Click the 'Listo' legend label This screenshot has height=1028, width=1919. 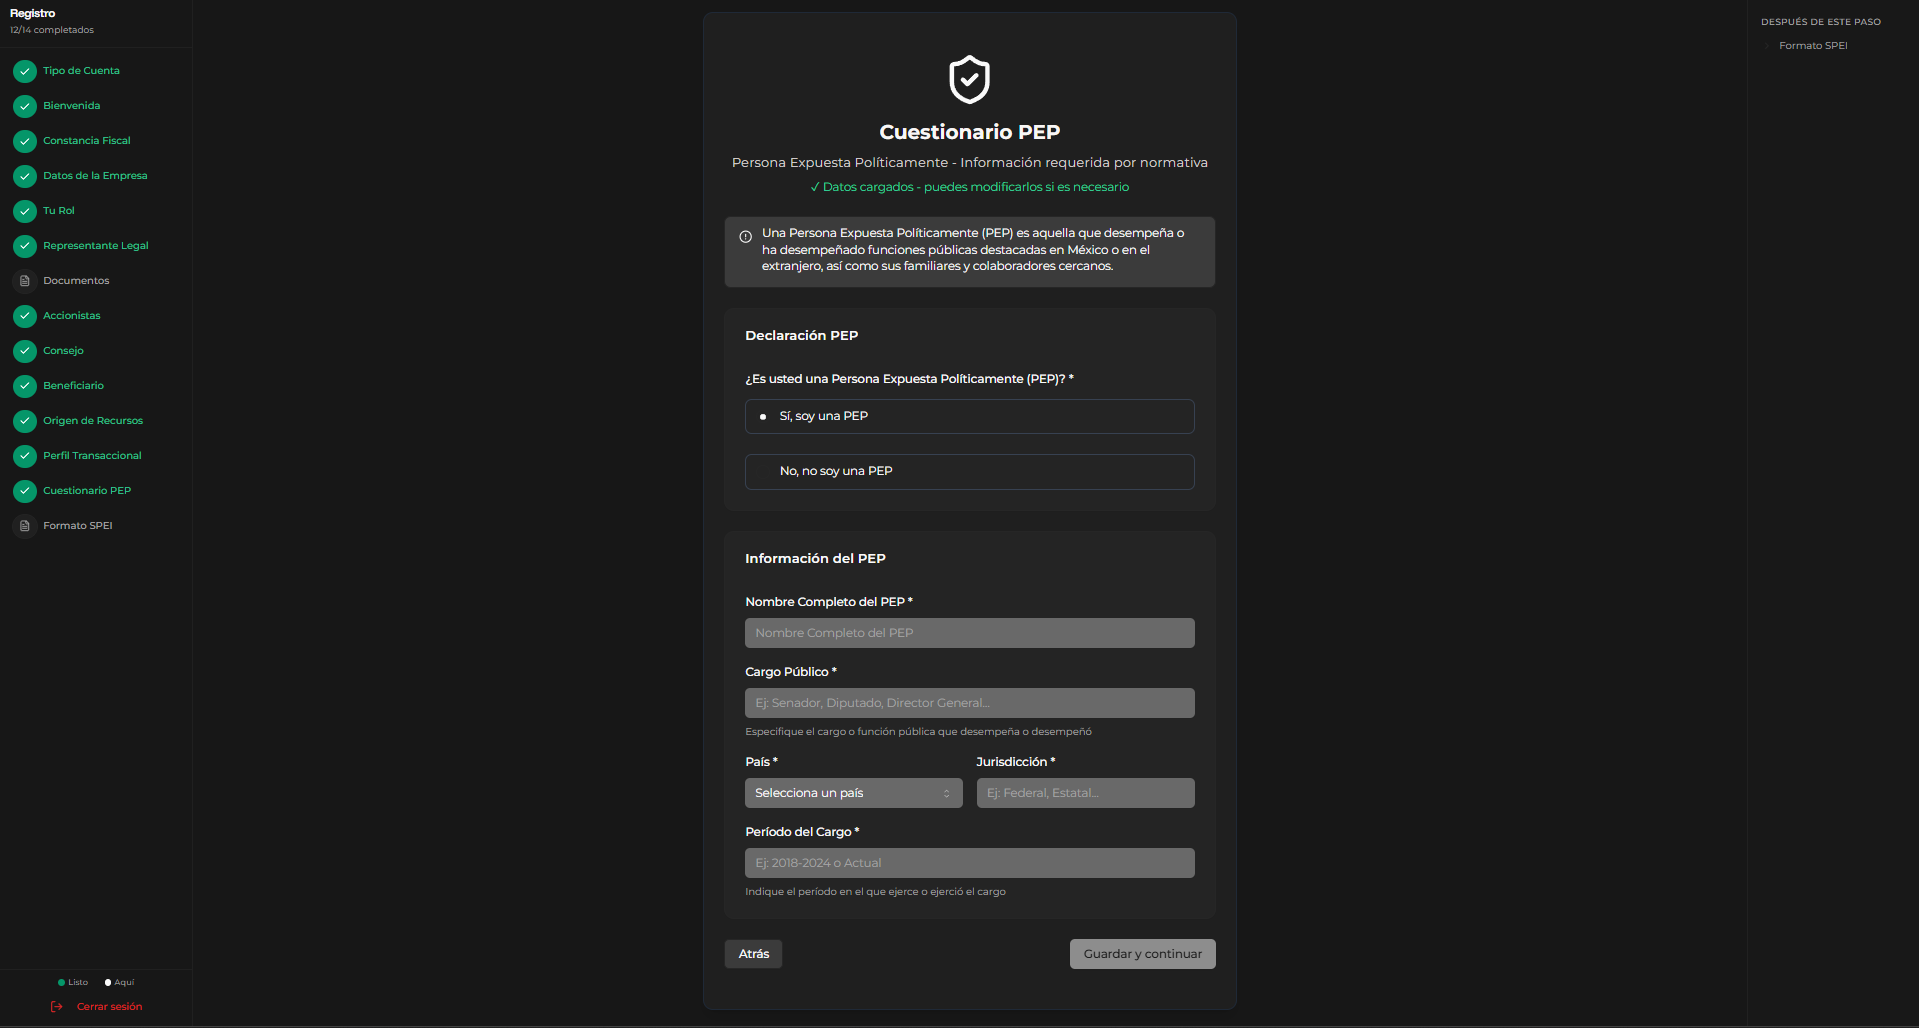pos(78,983)
